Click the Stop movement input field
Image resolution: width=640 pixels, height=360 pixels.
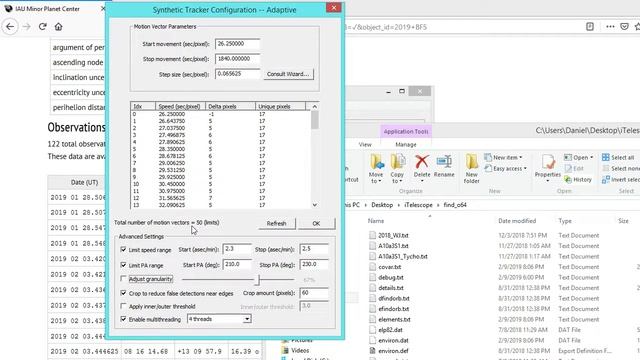(237, 59)
